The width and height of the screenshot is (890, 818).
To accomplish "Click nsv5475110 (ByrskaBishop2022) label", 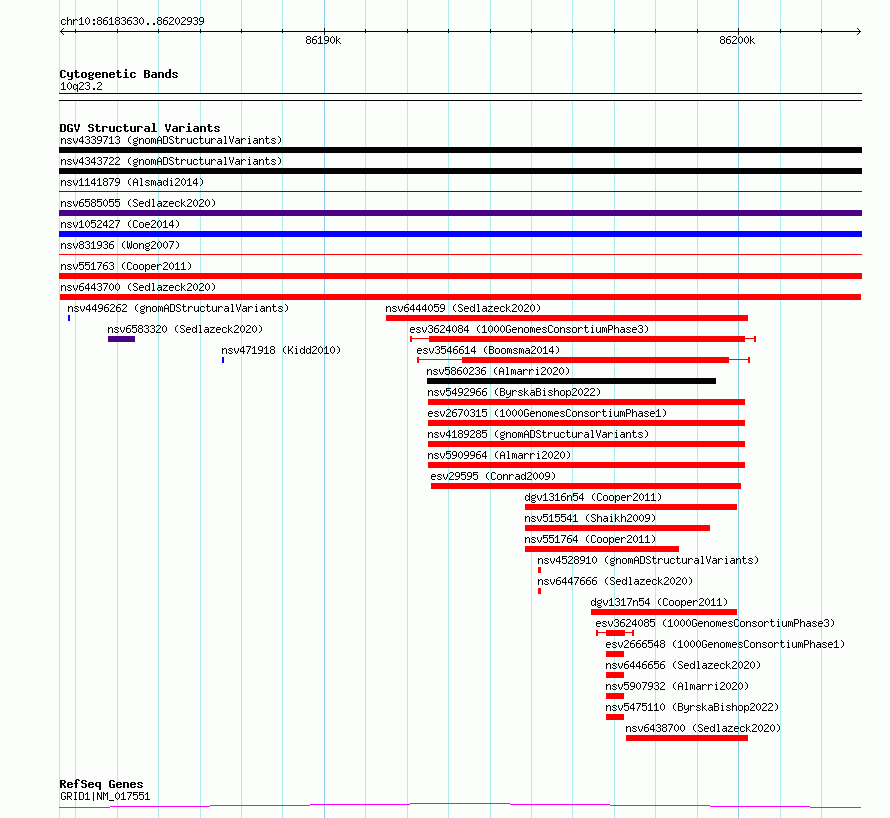I will tap(692, 707).
